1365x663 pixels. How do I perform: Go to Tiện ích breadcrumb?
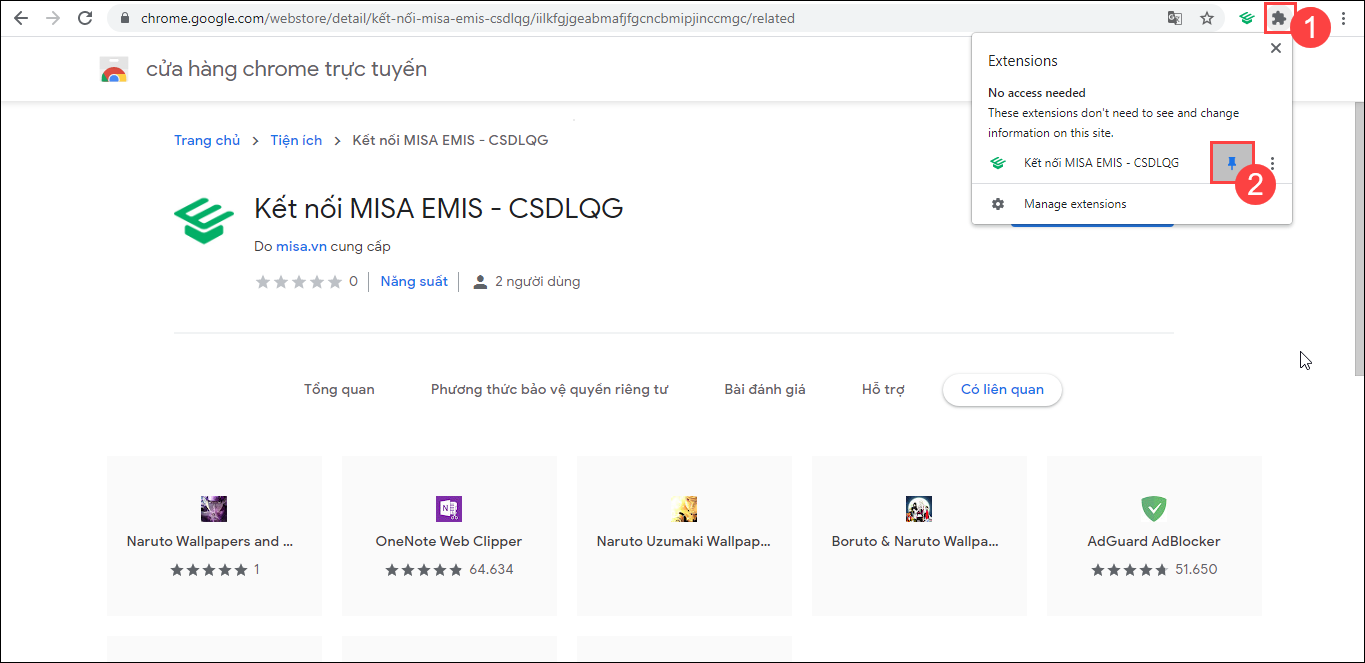pyautogui.click(x=296, y=140)
